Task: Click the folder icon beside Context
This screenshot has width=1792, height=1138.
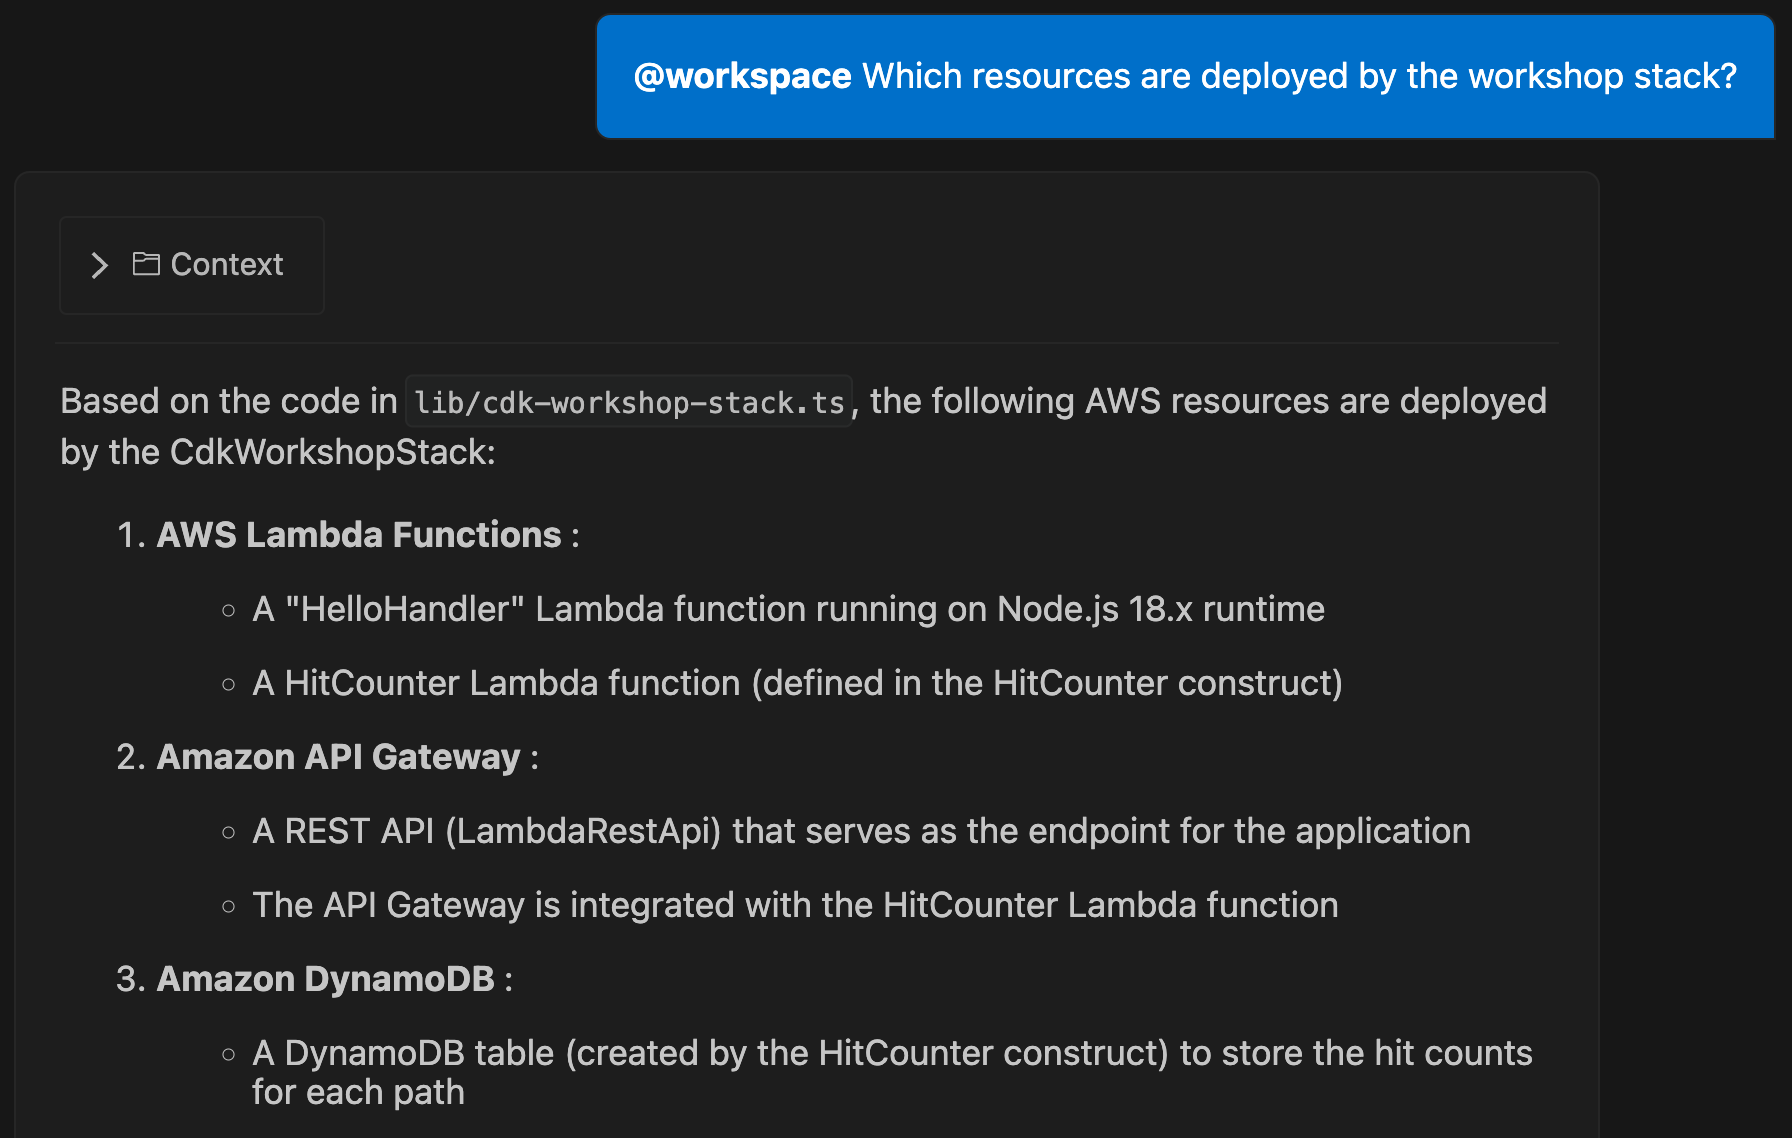Action: click(146, 264)
